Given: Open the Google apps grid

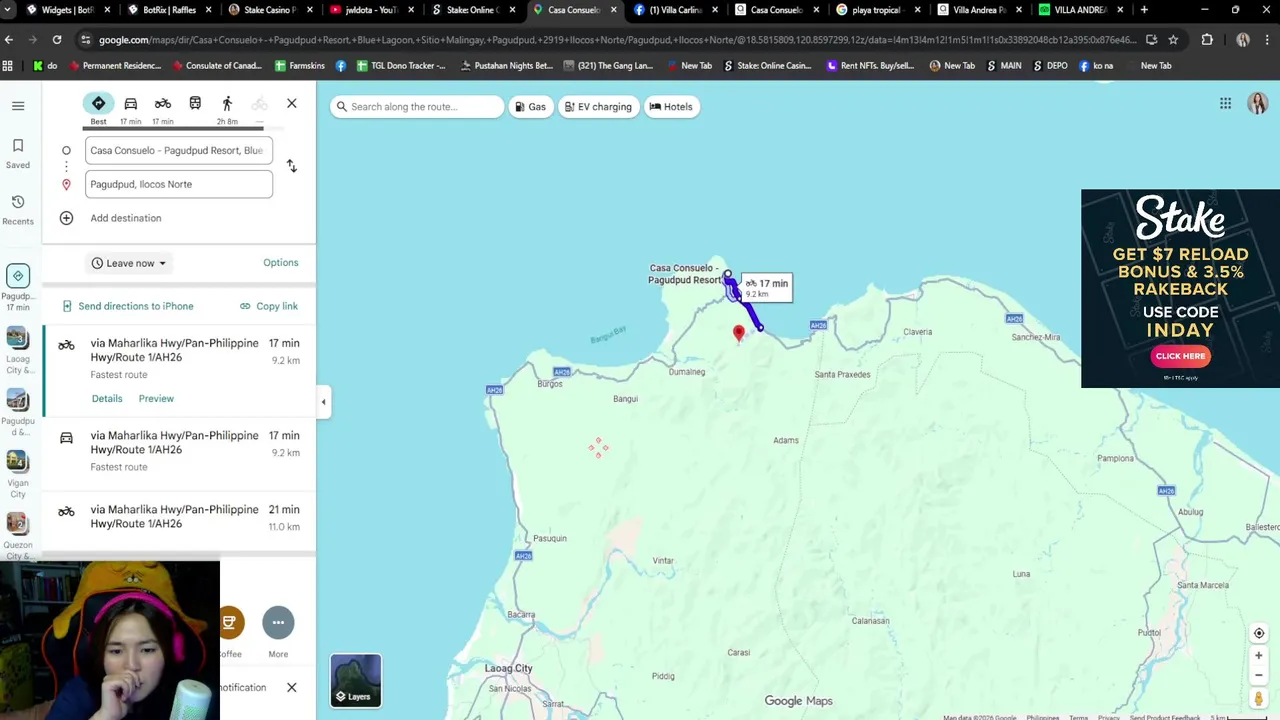Looking at the screenshot, I should pyautogui.click(x=1225, y=103).
